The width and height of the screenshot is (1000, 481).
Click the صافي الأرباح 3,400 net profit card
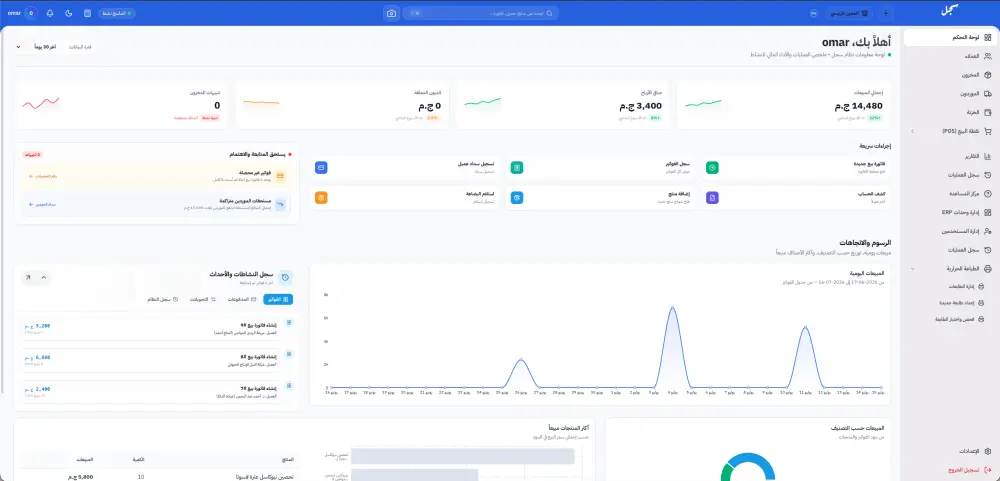(563, 105)
